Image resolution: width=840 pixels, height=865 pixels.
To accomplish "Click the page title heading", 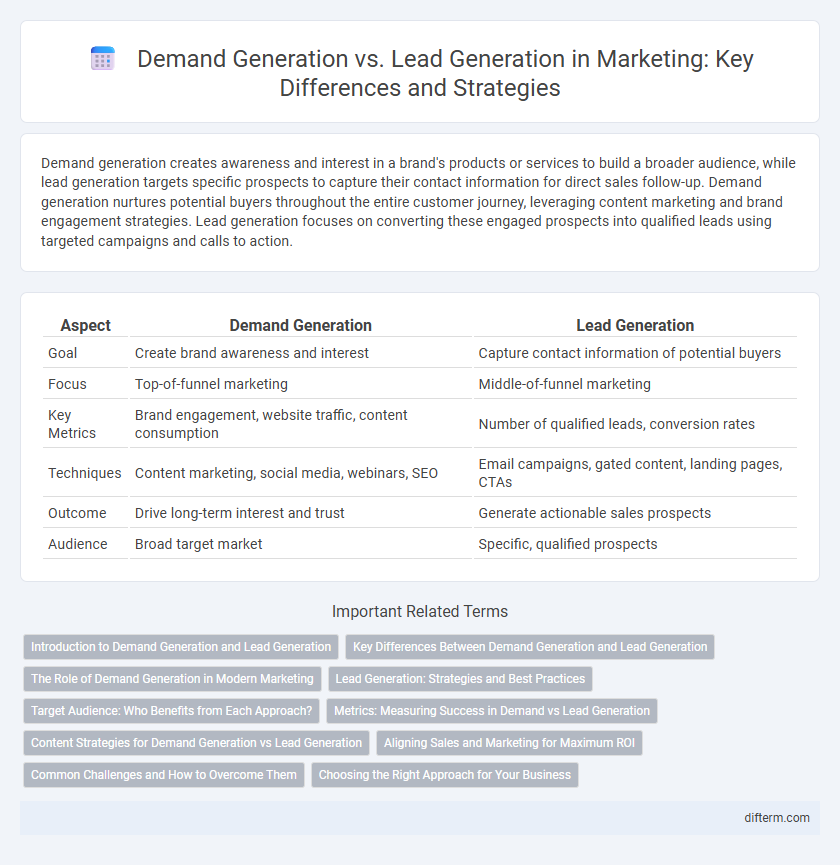I will [x=445, y=73].
